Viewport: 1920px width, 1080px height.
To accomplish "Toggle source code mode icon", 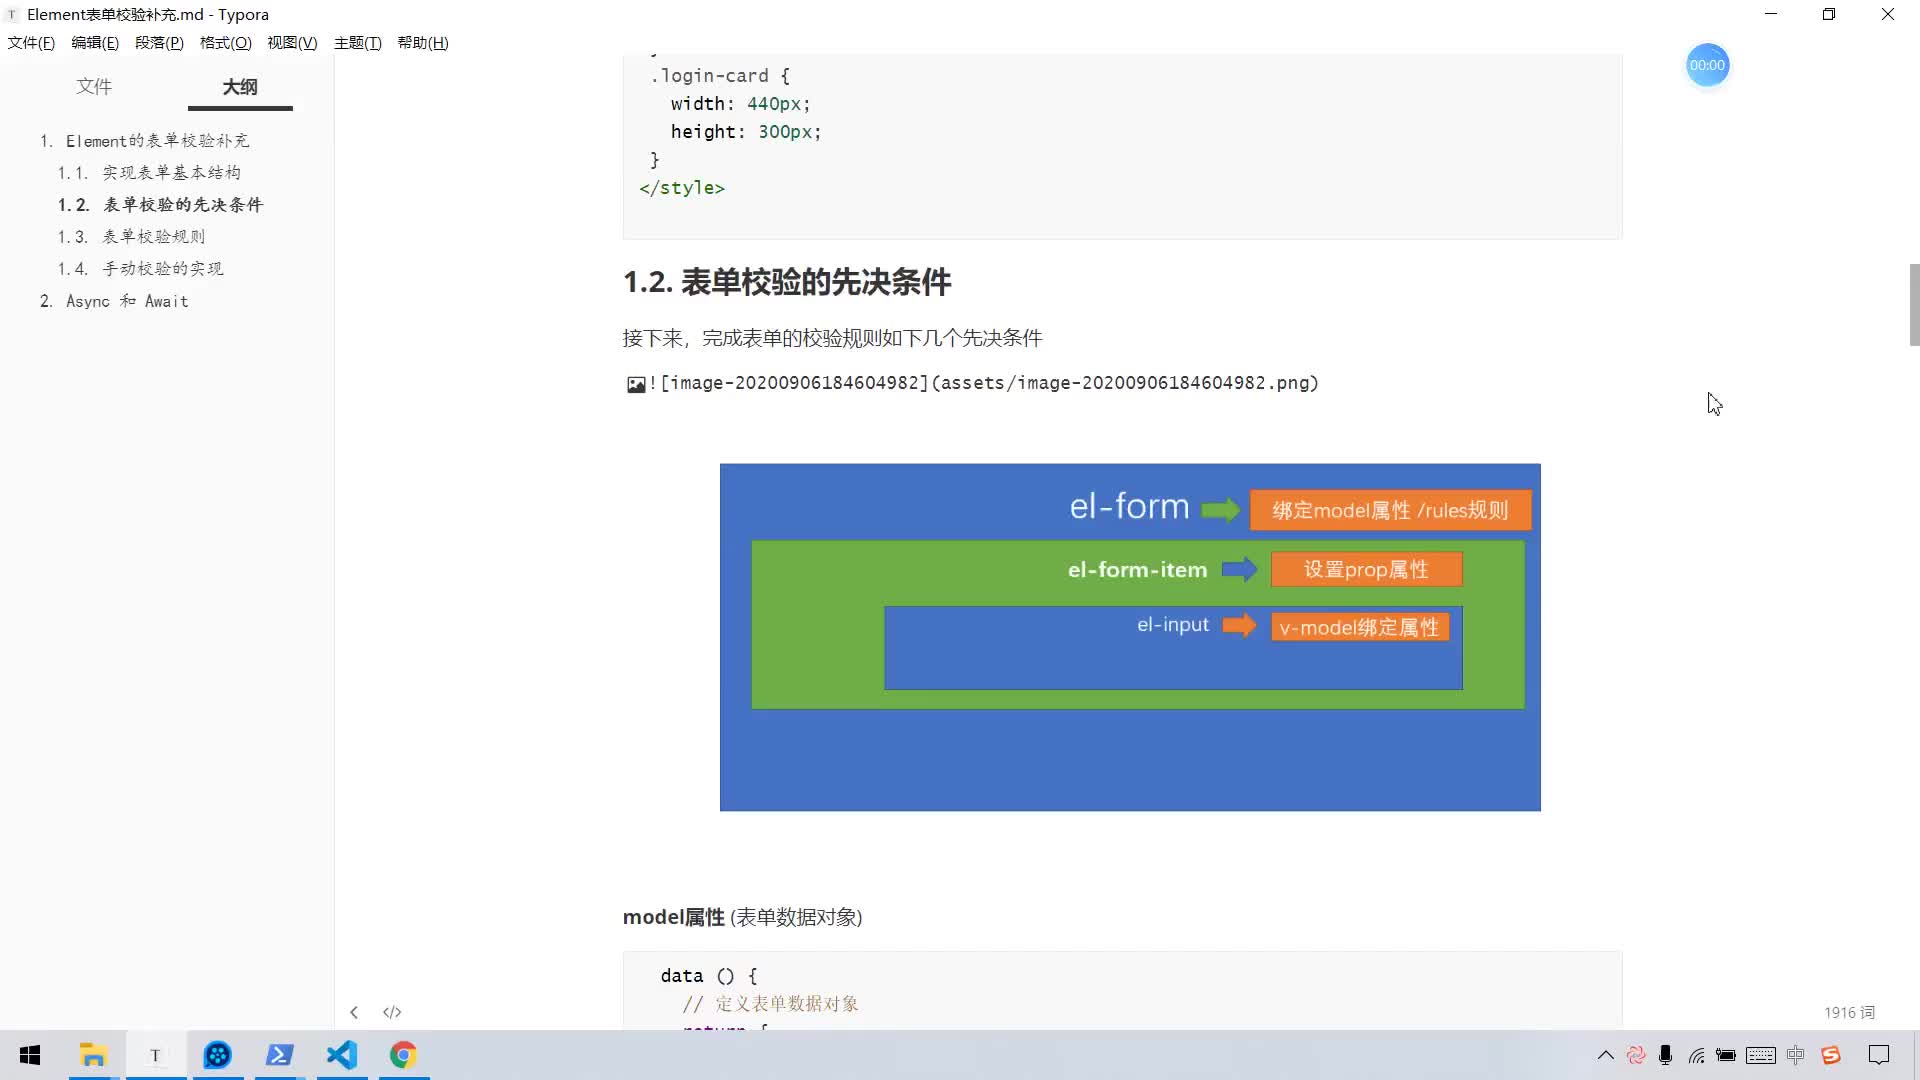I will [392, 1012].
